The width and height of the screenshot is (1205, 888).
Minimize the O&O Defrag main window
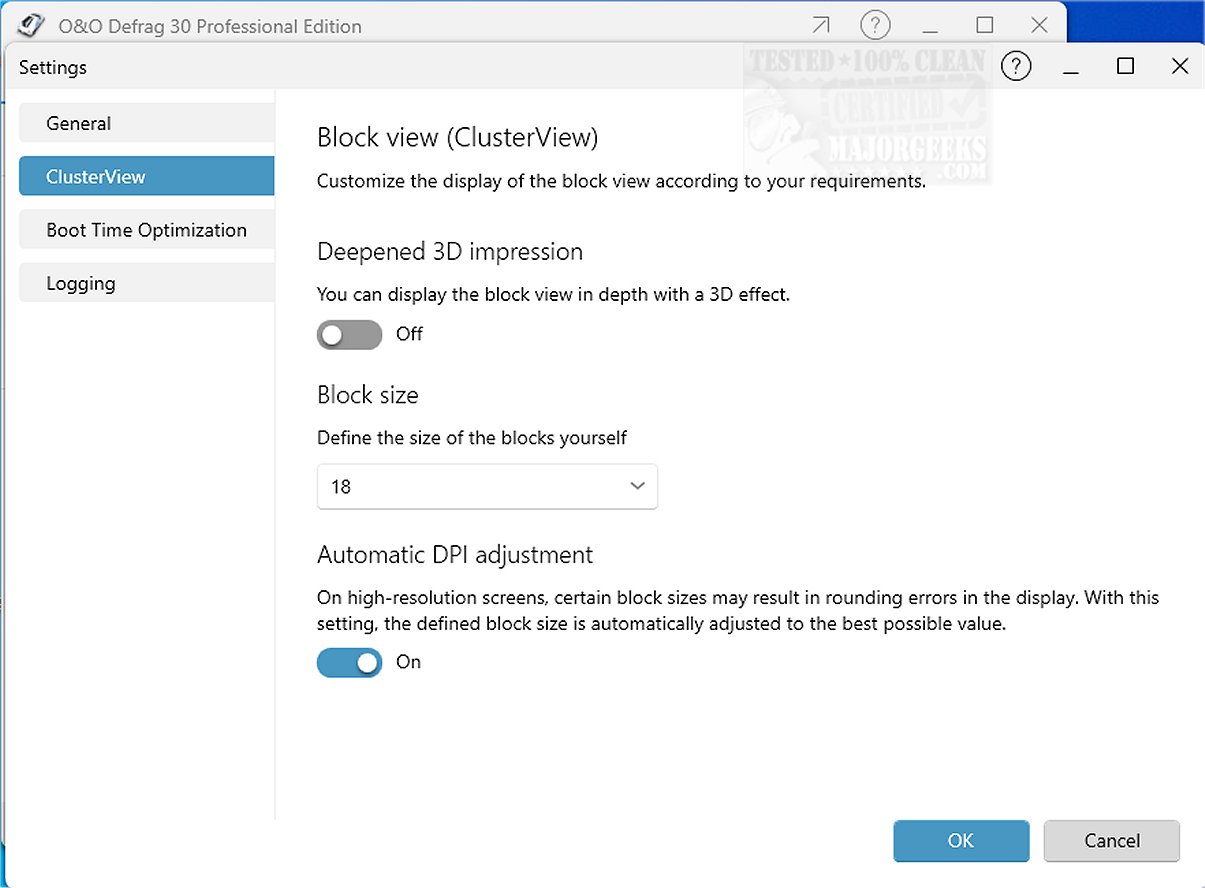[930, 25]
